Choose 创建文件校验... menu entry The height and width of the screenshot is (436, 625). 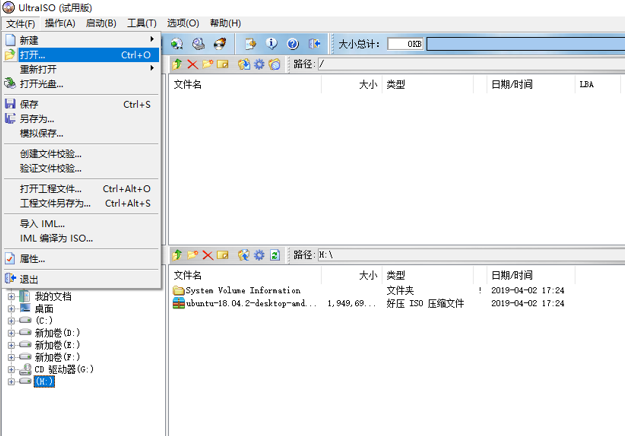82,154
